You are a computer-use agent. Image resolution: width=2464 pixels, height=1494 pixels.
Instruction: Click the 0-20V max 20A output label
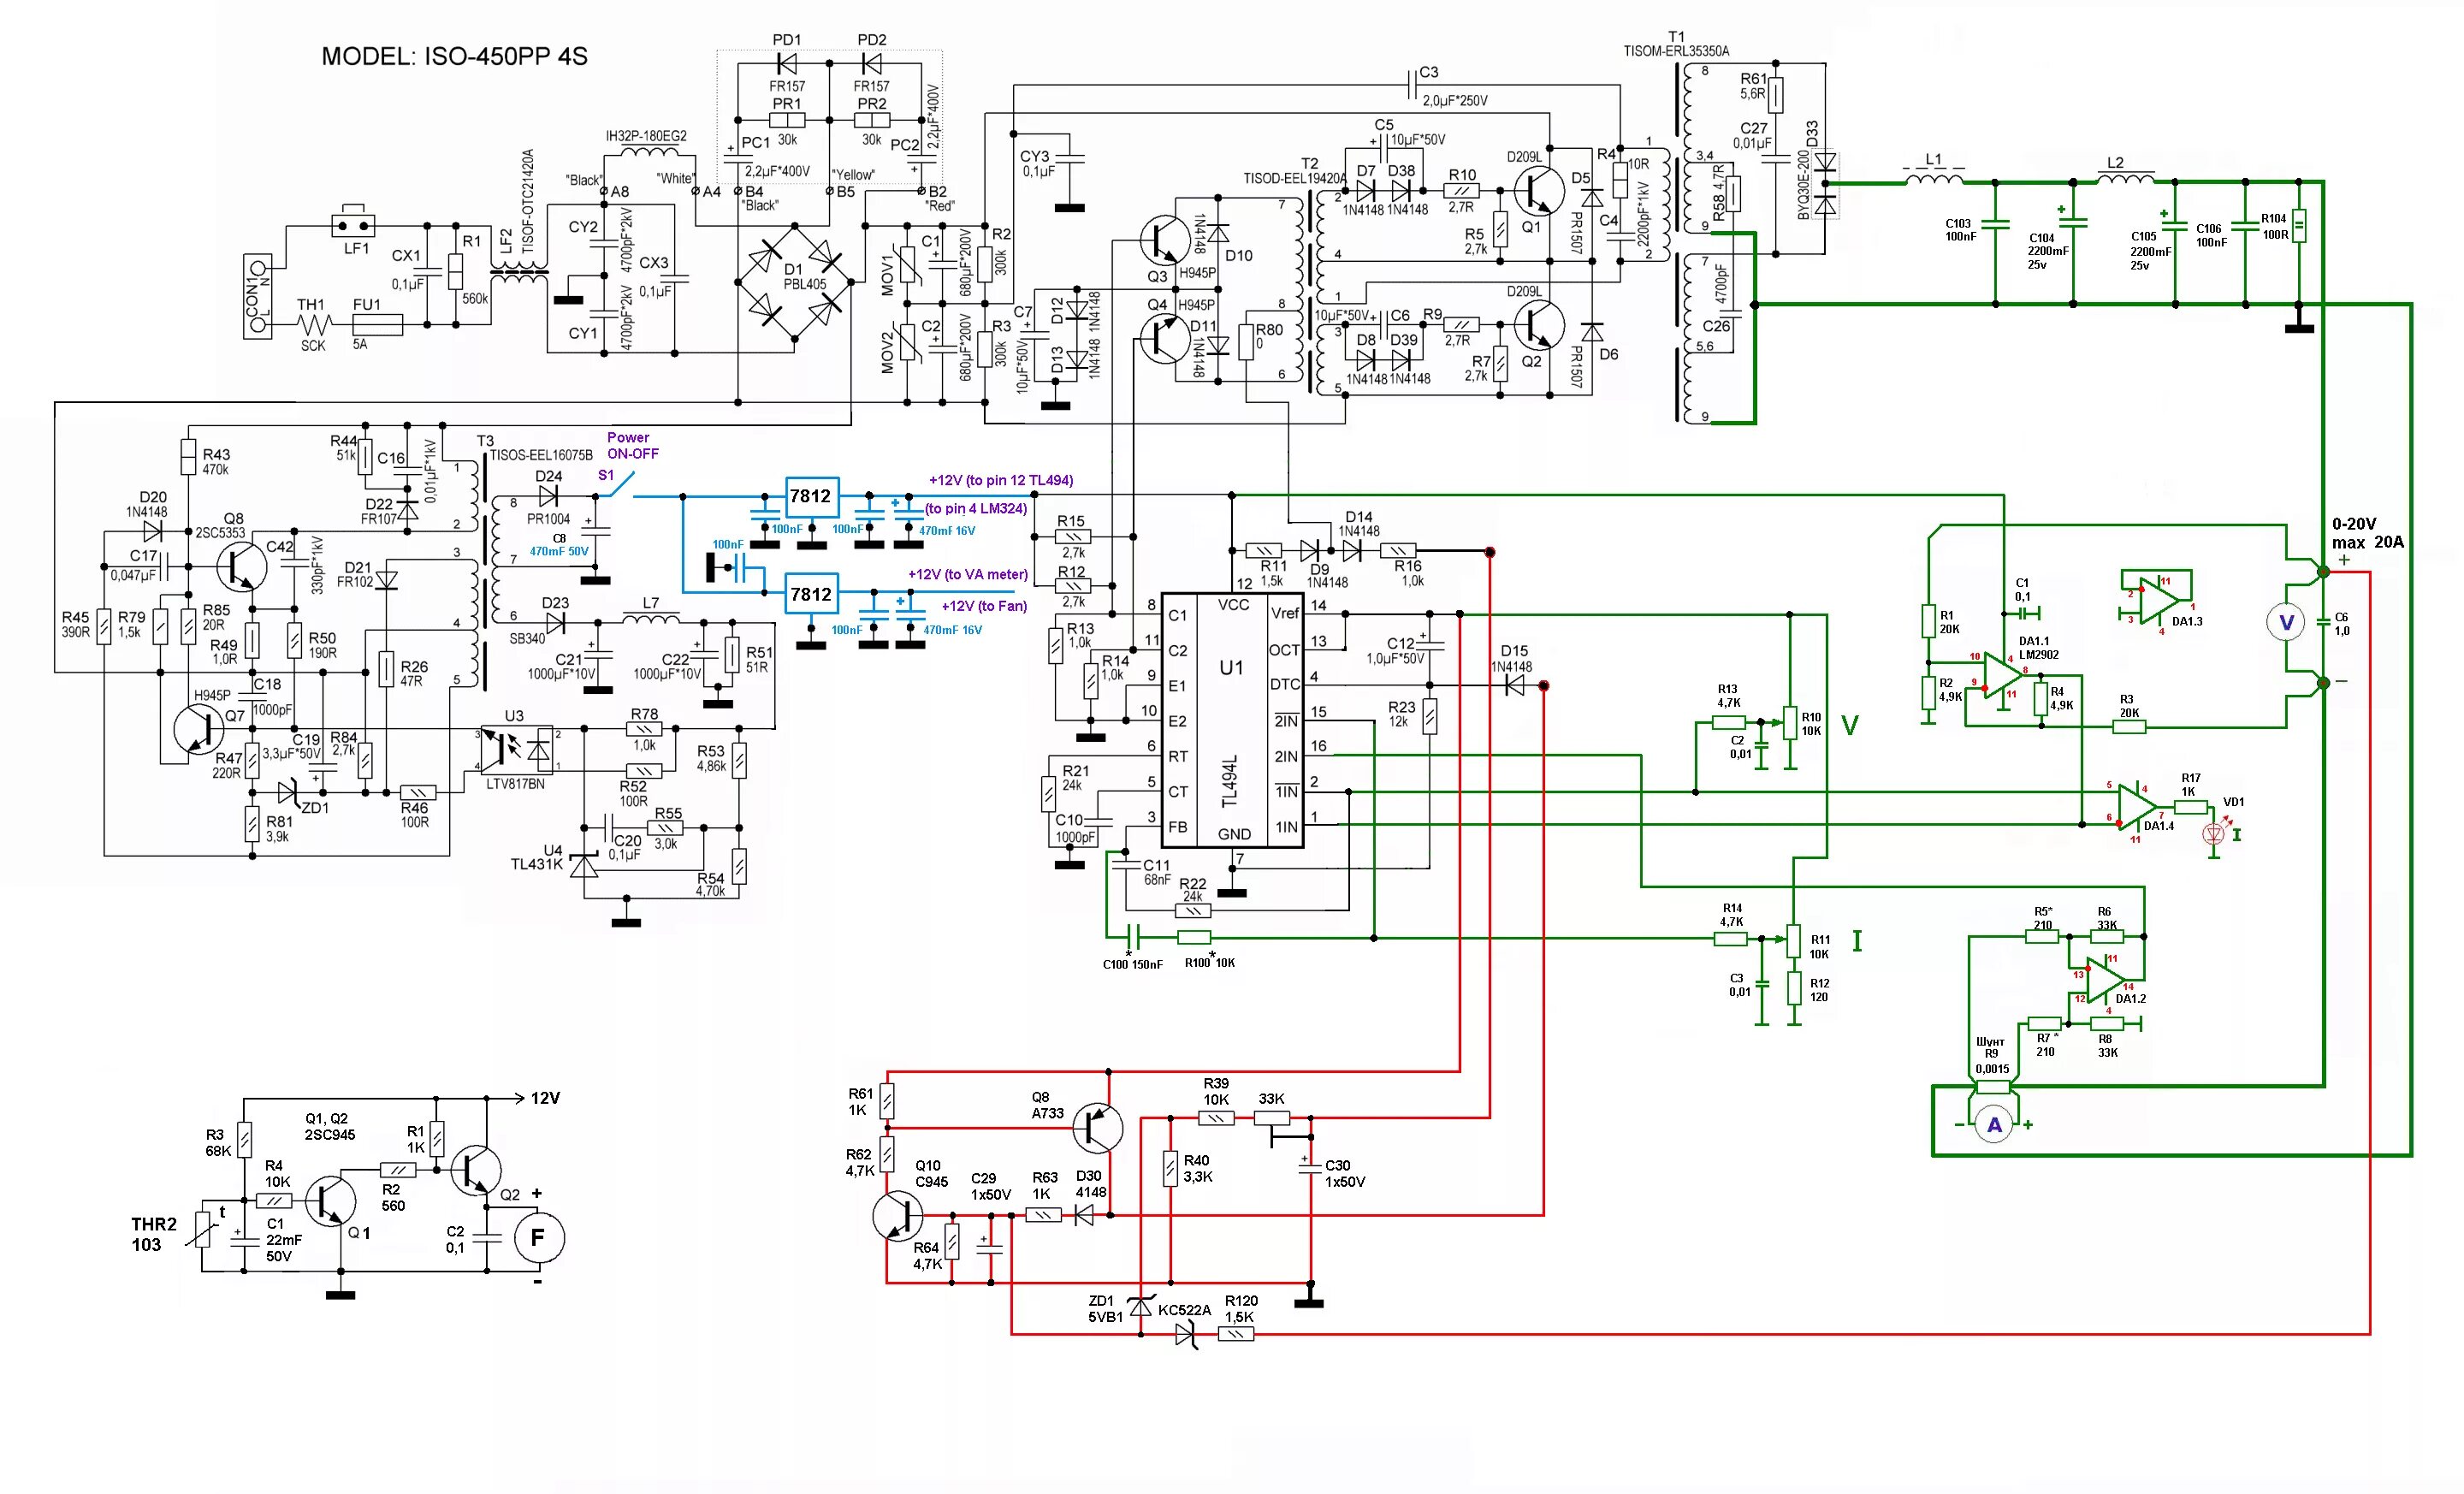point(2367,533)
